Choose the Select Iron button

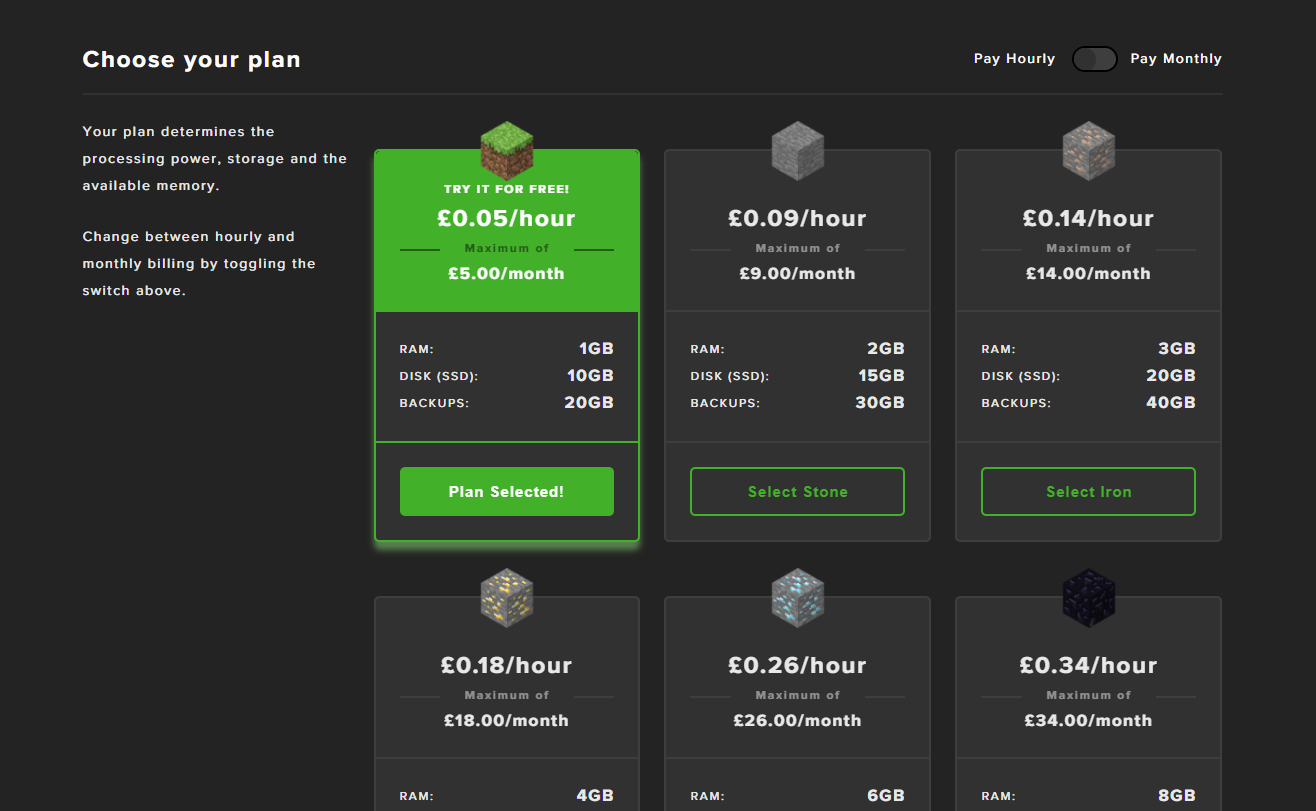pyautogui.click(x=1089, y=491)
